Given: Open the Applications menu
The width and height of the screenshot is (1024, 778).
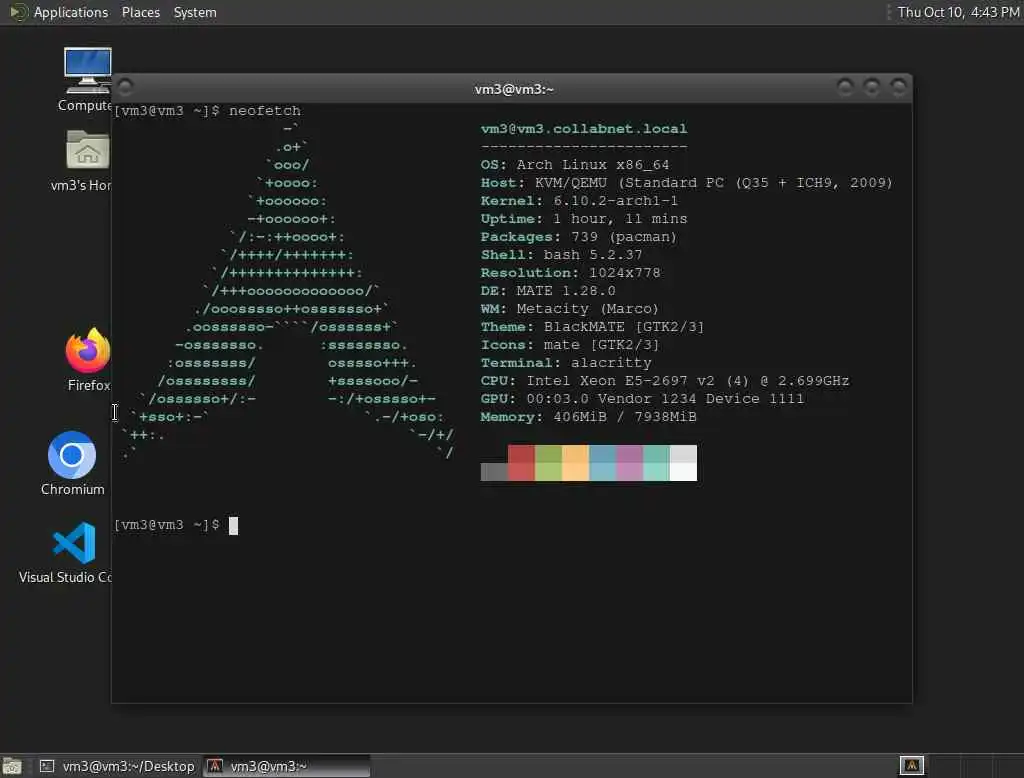Looking at the screenshot, I should tap(71, 12).
